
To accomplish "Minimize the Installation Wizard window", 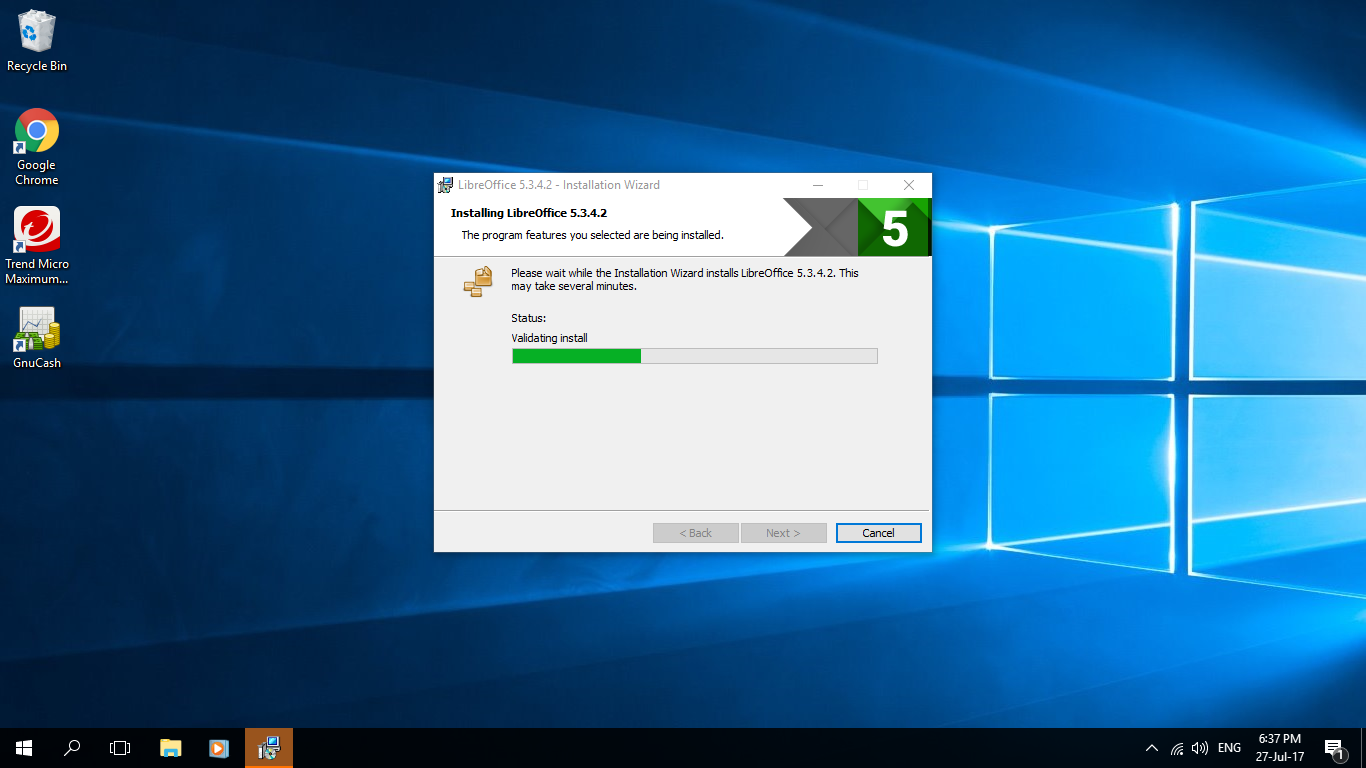I will (x=818, y=185).
